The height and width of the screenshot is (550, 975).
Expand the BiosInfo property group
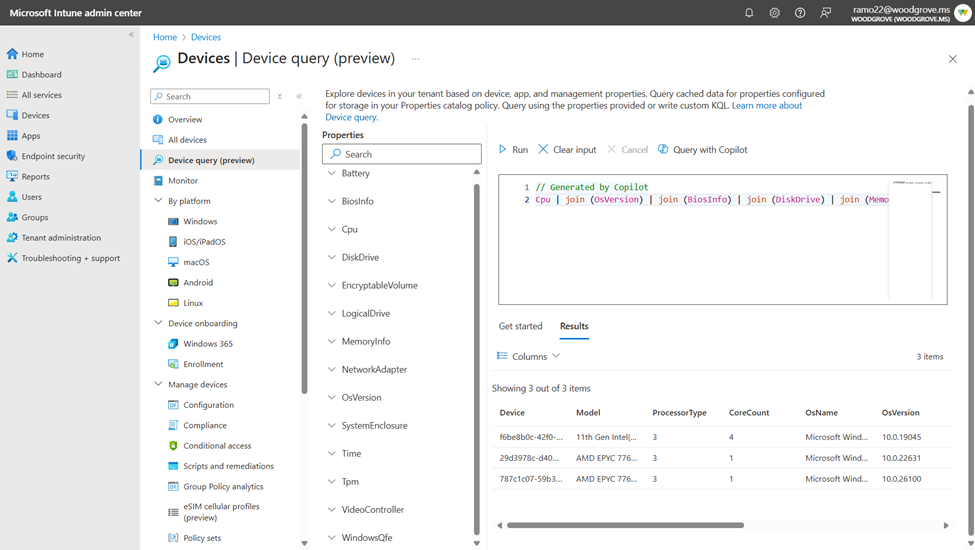(331, 201)
